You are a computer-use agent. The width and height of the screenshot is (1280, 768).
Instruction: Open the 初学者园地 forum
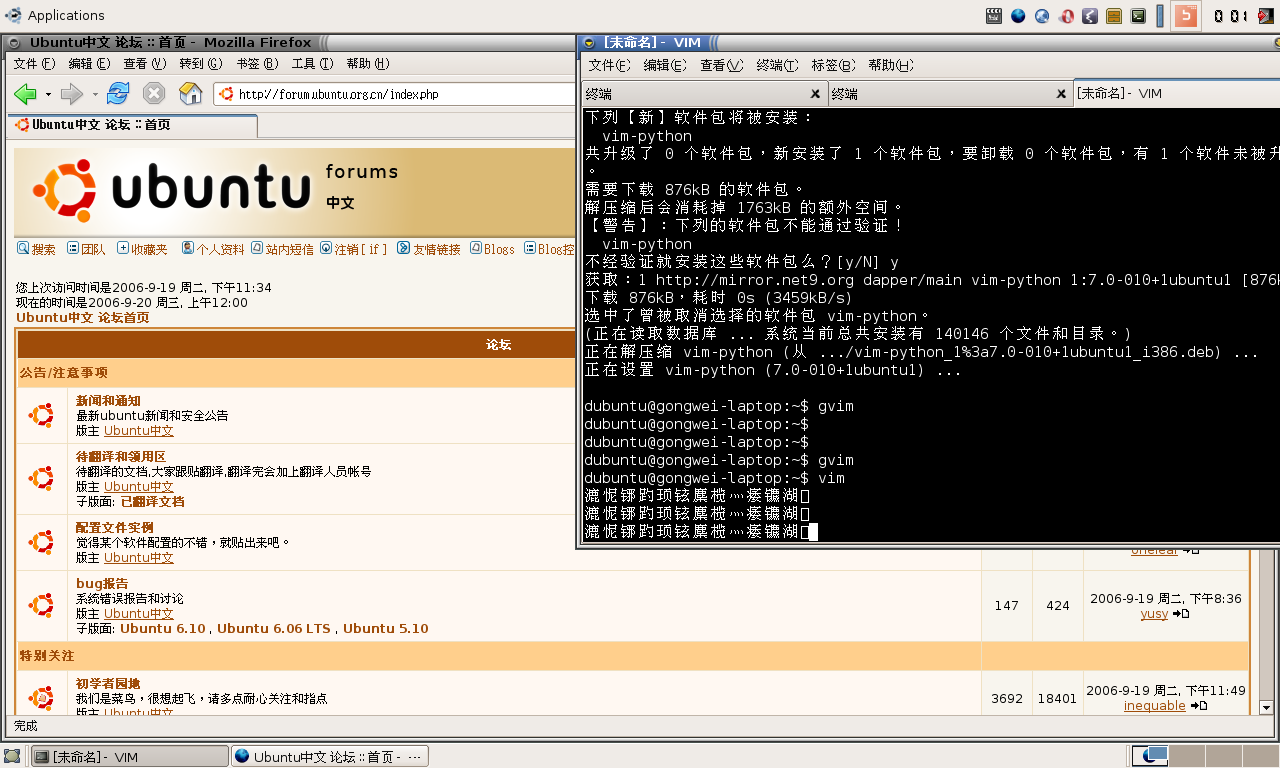108,683
